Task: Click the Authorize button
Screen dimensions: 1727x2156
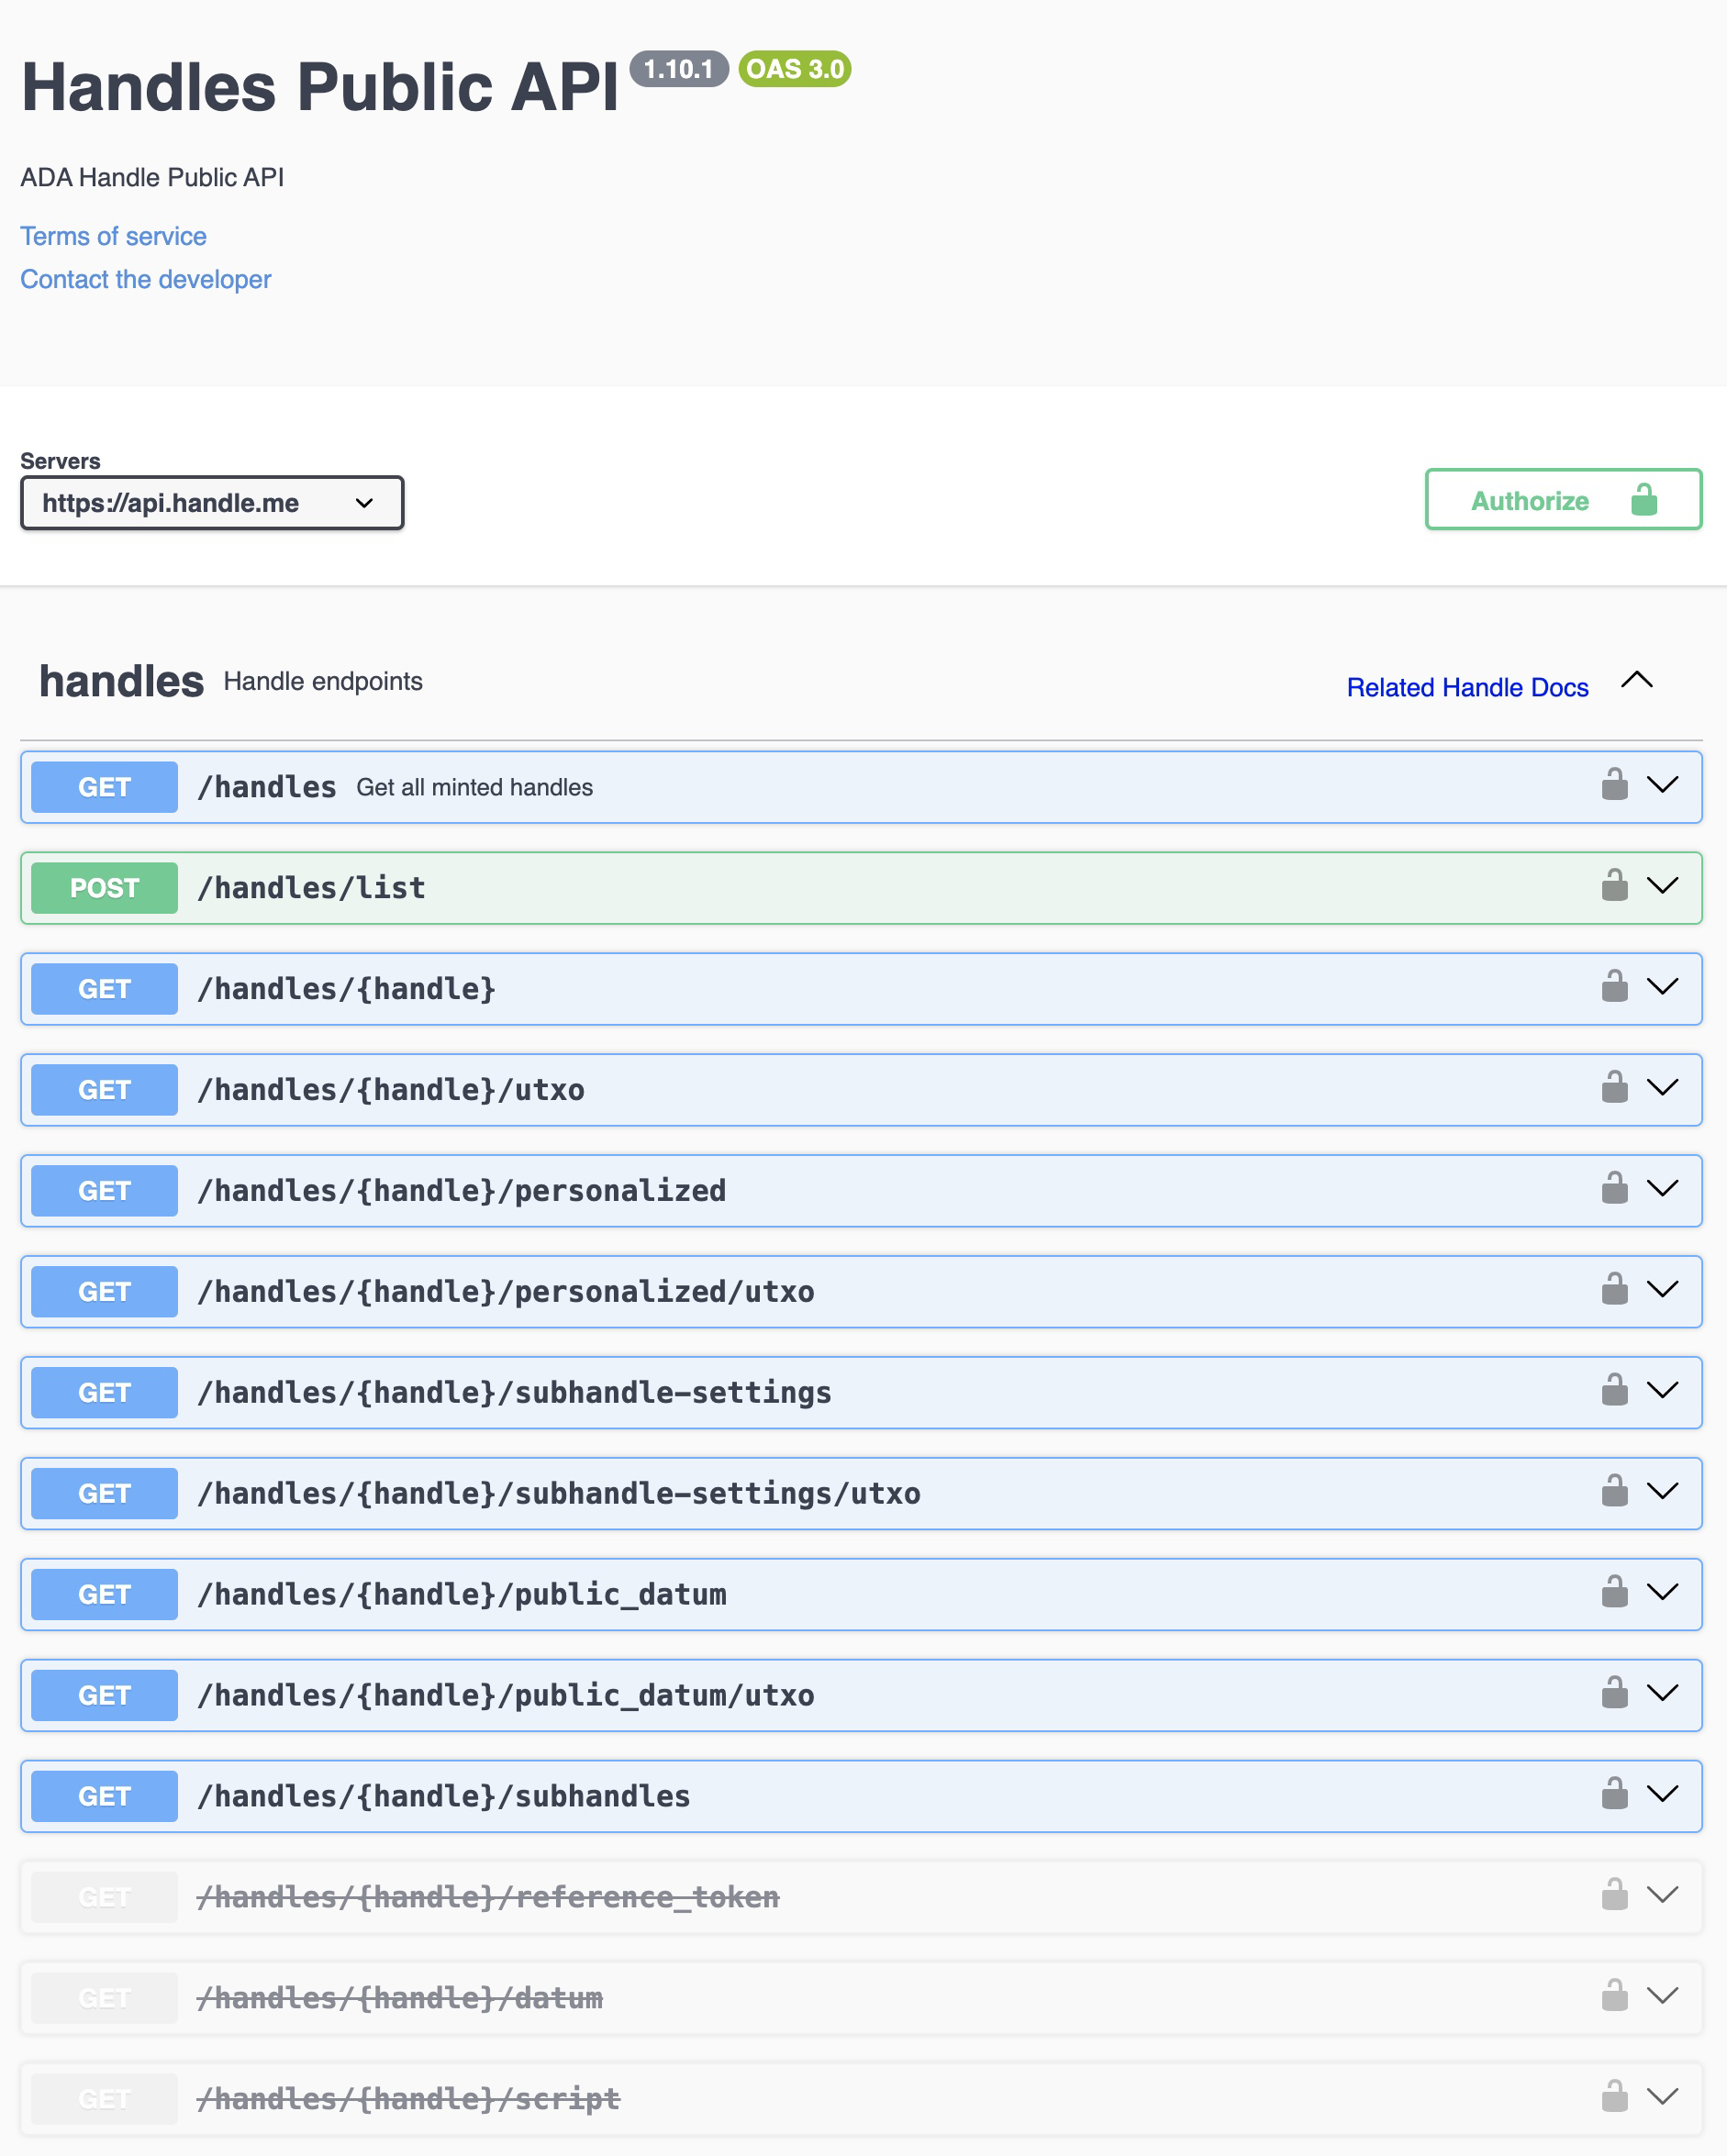Action: click(1563, 499)
